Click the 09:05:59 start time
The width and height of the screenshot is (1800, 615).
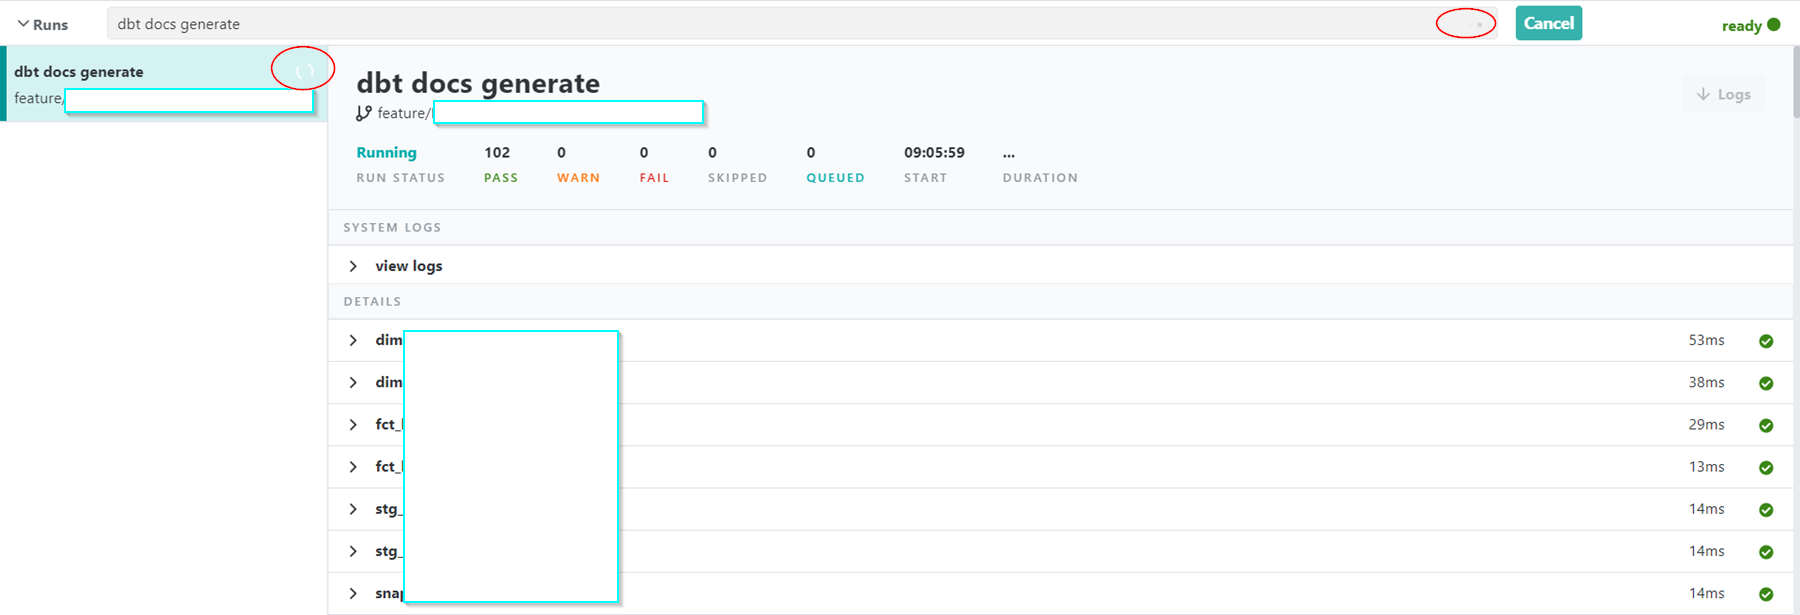click(x=934, y=152)
